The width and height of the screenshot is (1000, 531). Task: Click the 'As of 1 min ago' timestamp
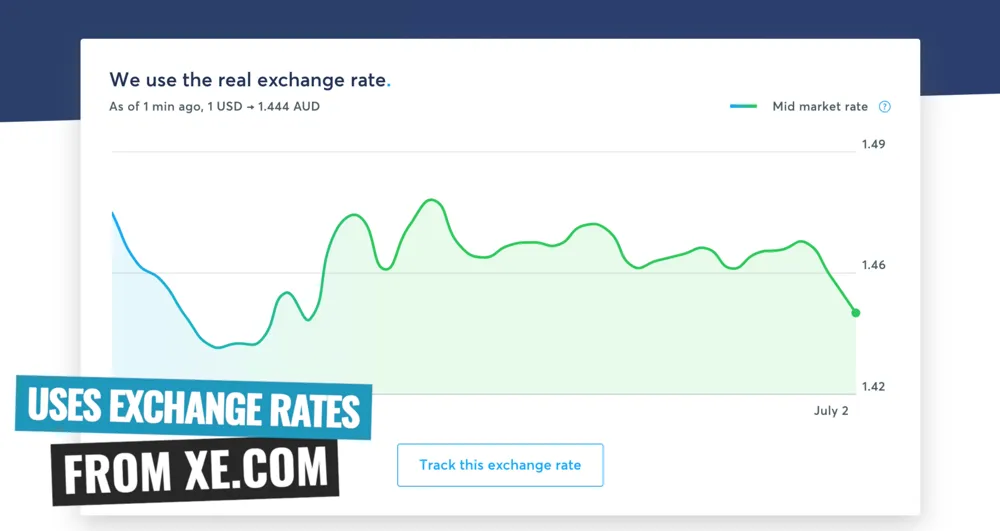coord(153,107)
